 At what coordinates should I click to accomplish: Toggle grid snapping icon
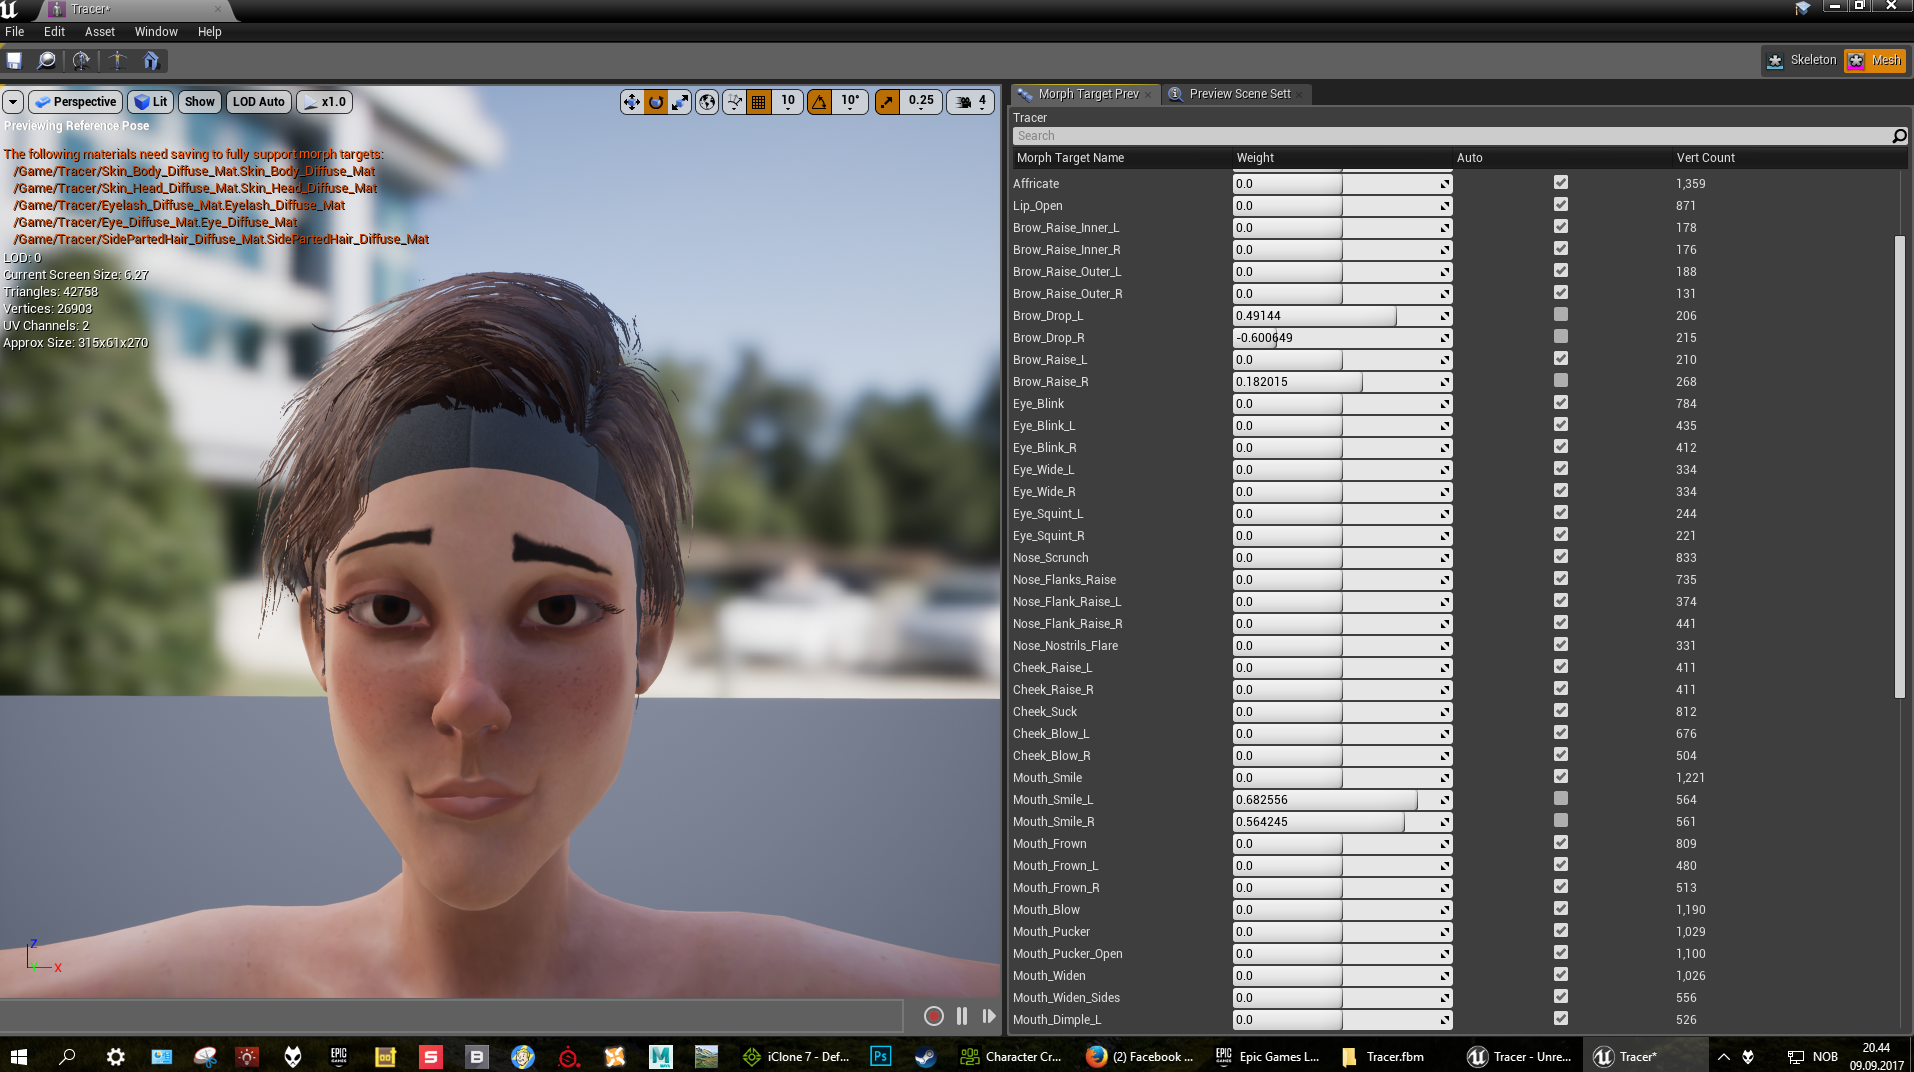coord(759,102)
